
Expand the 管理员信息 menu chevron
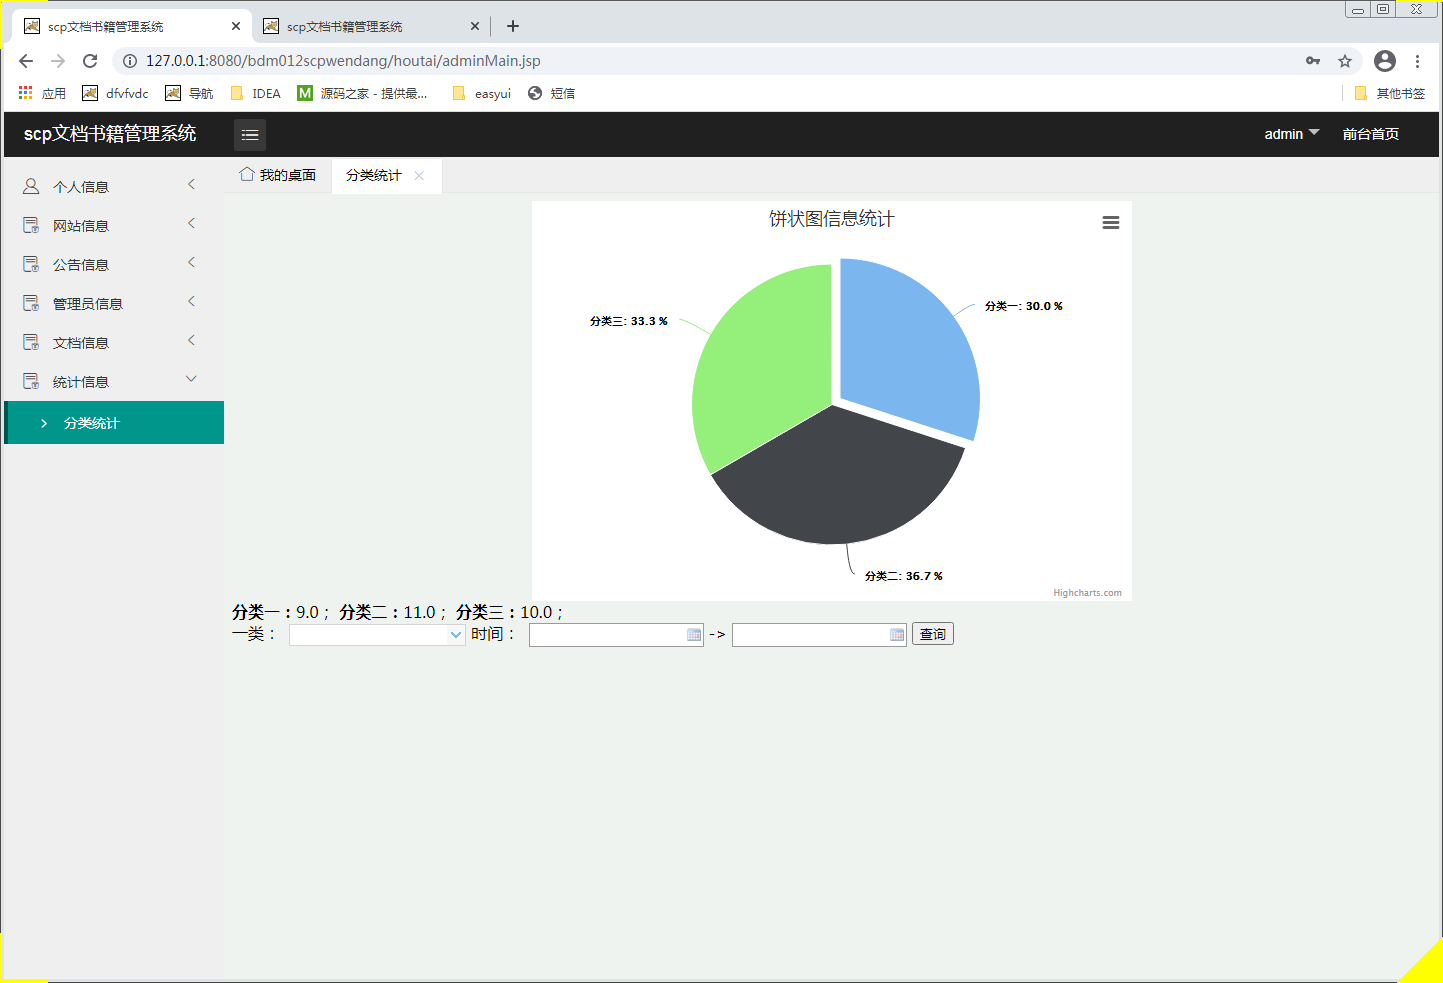191,301
